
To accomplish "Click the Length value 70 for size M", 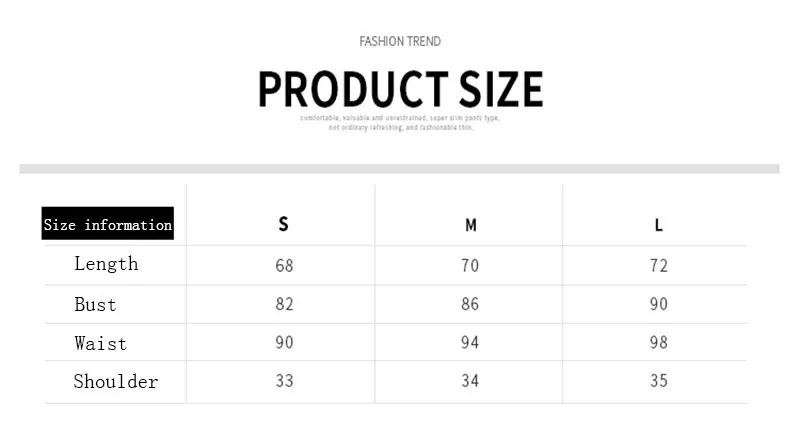I will tap(470, 265).
